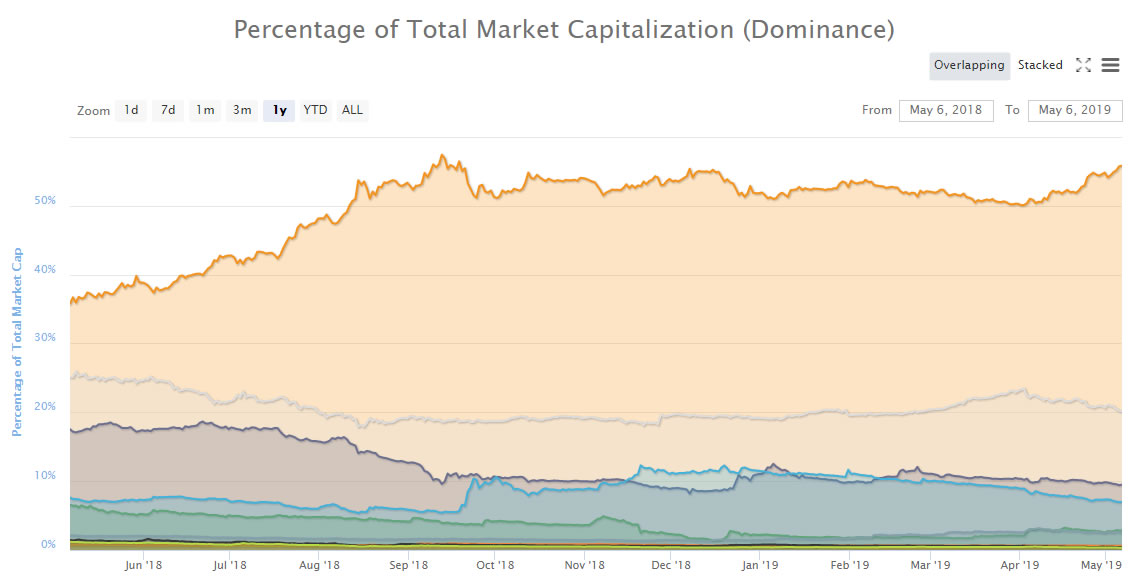The height and width of the screenshot is (582, 1141).
Task: Set zoom range to 3 months
Action: (x=241, y=110)
